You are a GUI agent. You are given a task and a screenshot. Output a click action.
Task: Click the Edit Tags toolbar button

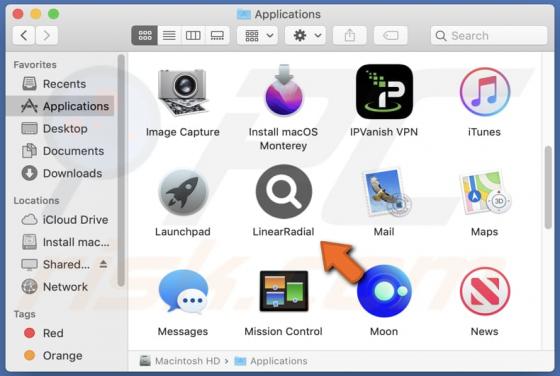[x=391, y=35]
